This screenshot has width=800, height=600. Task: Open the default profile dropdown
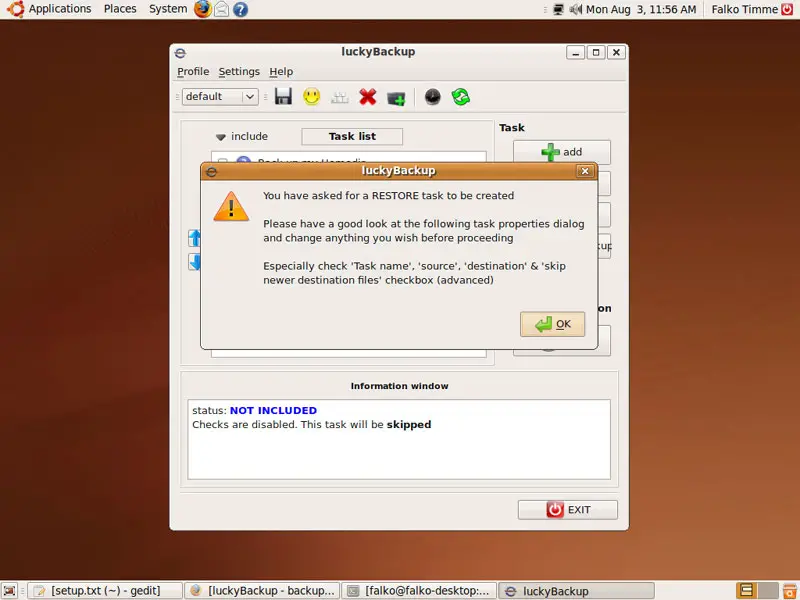220,96
